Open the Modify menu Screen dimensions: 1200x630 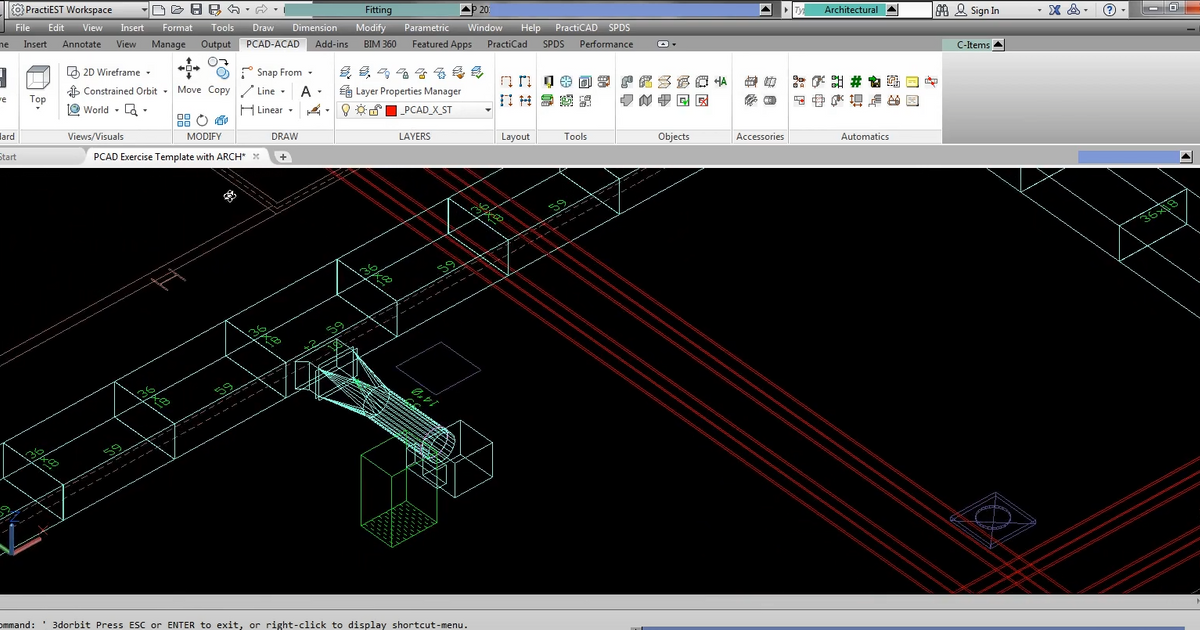(370, 27)
